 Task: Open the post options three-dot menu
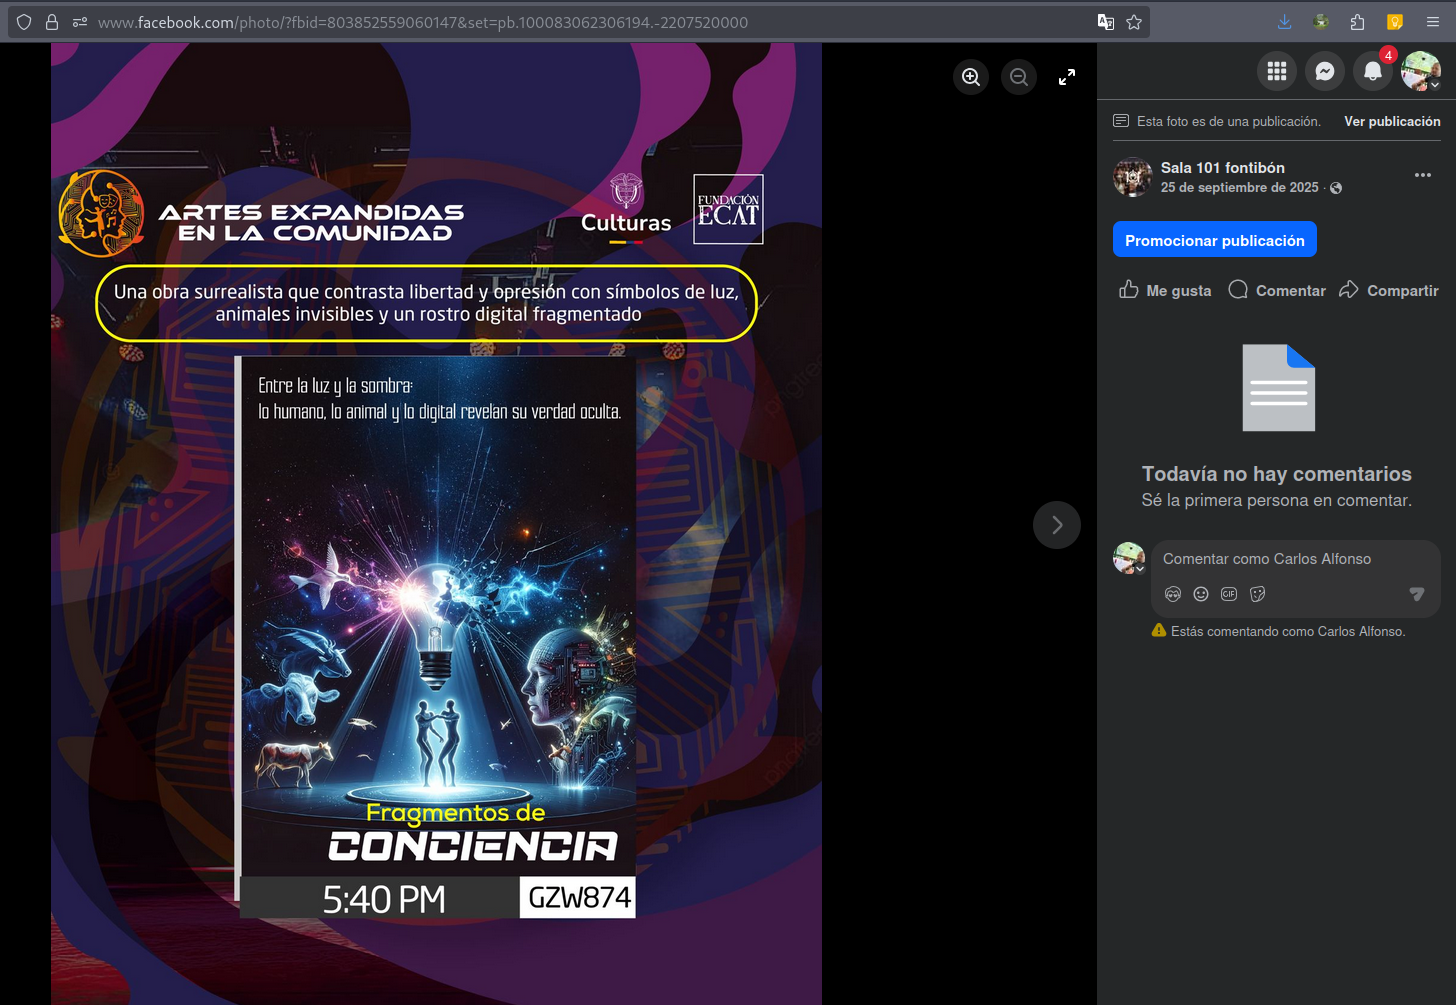1423,175
